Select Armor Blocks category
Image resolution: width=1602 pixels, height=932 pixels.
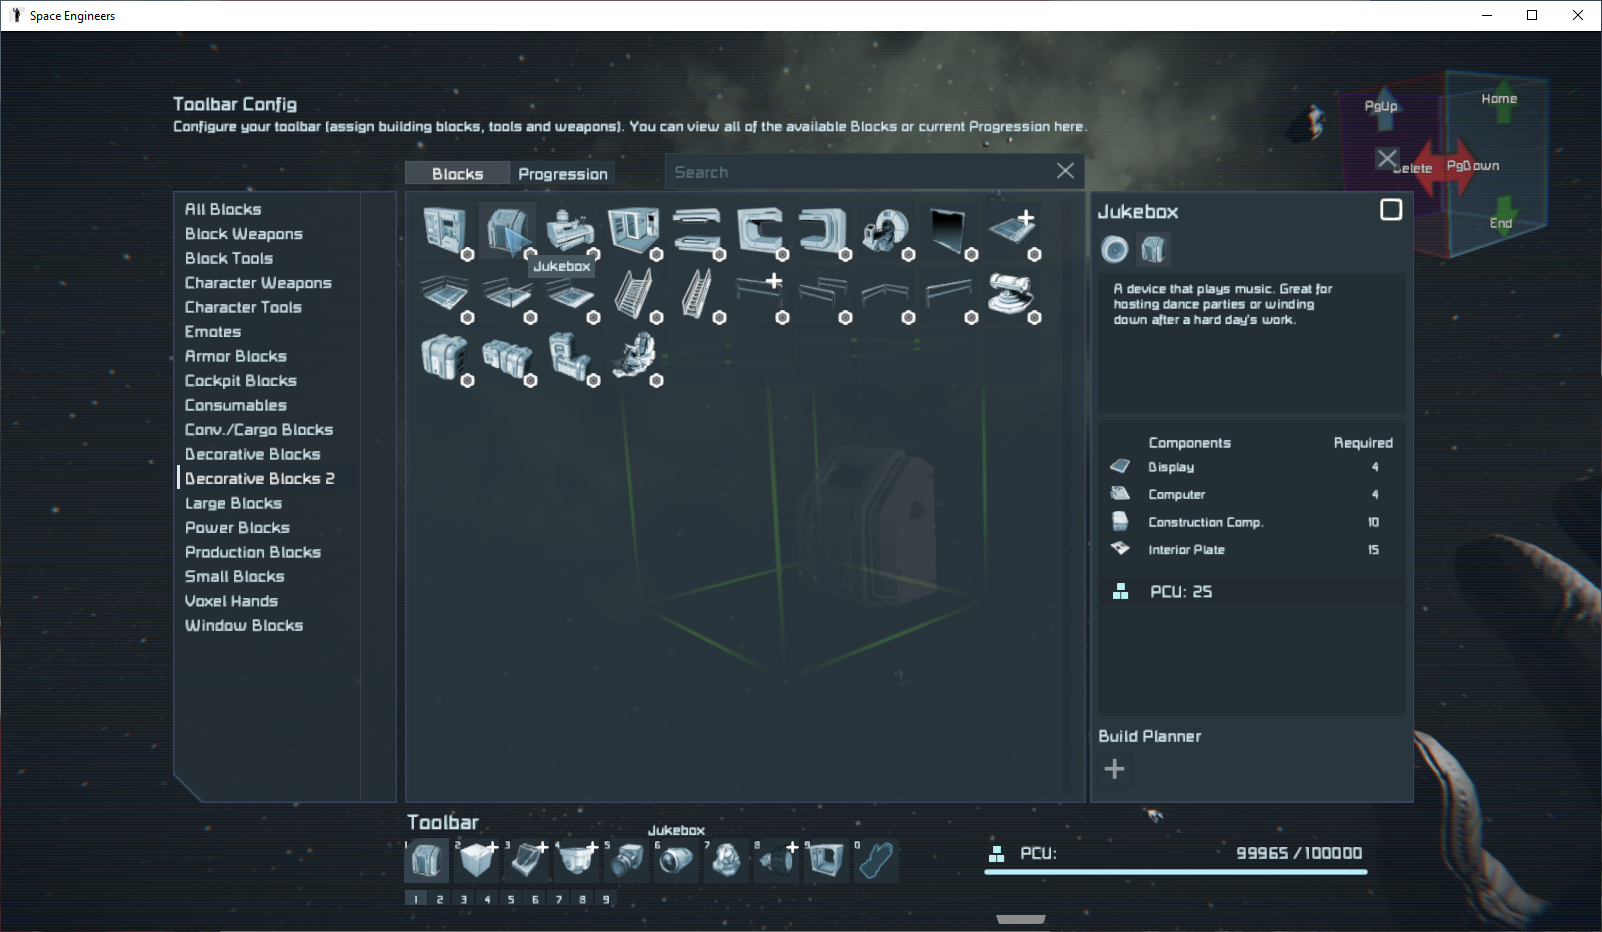tap(236, 356)
